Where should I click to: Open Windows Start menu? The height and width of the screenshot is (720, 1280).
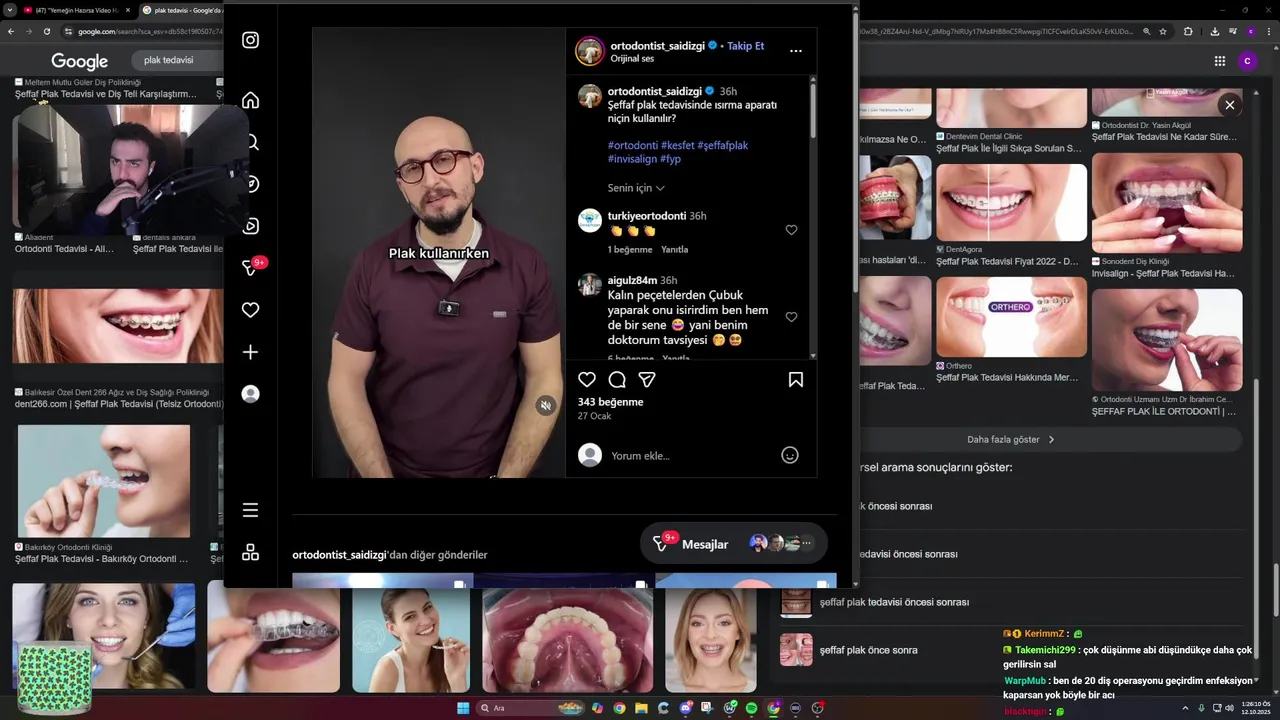[x=463, y=708]
